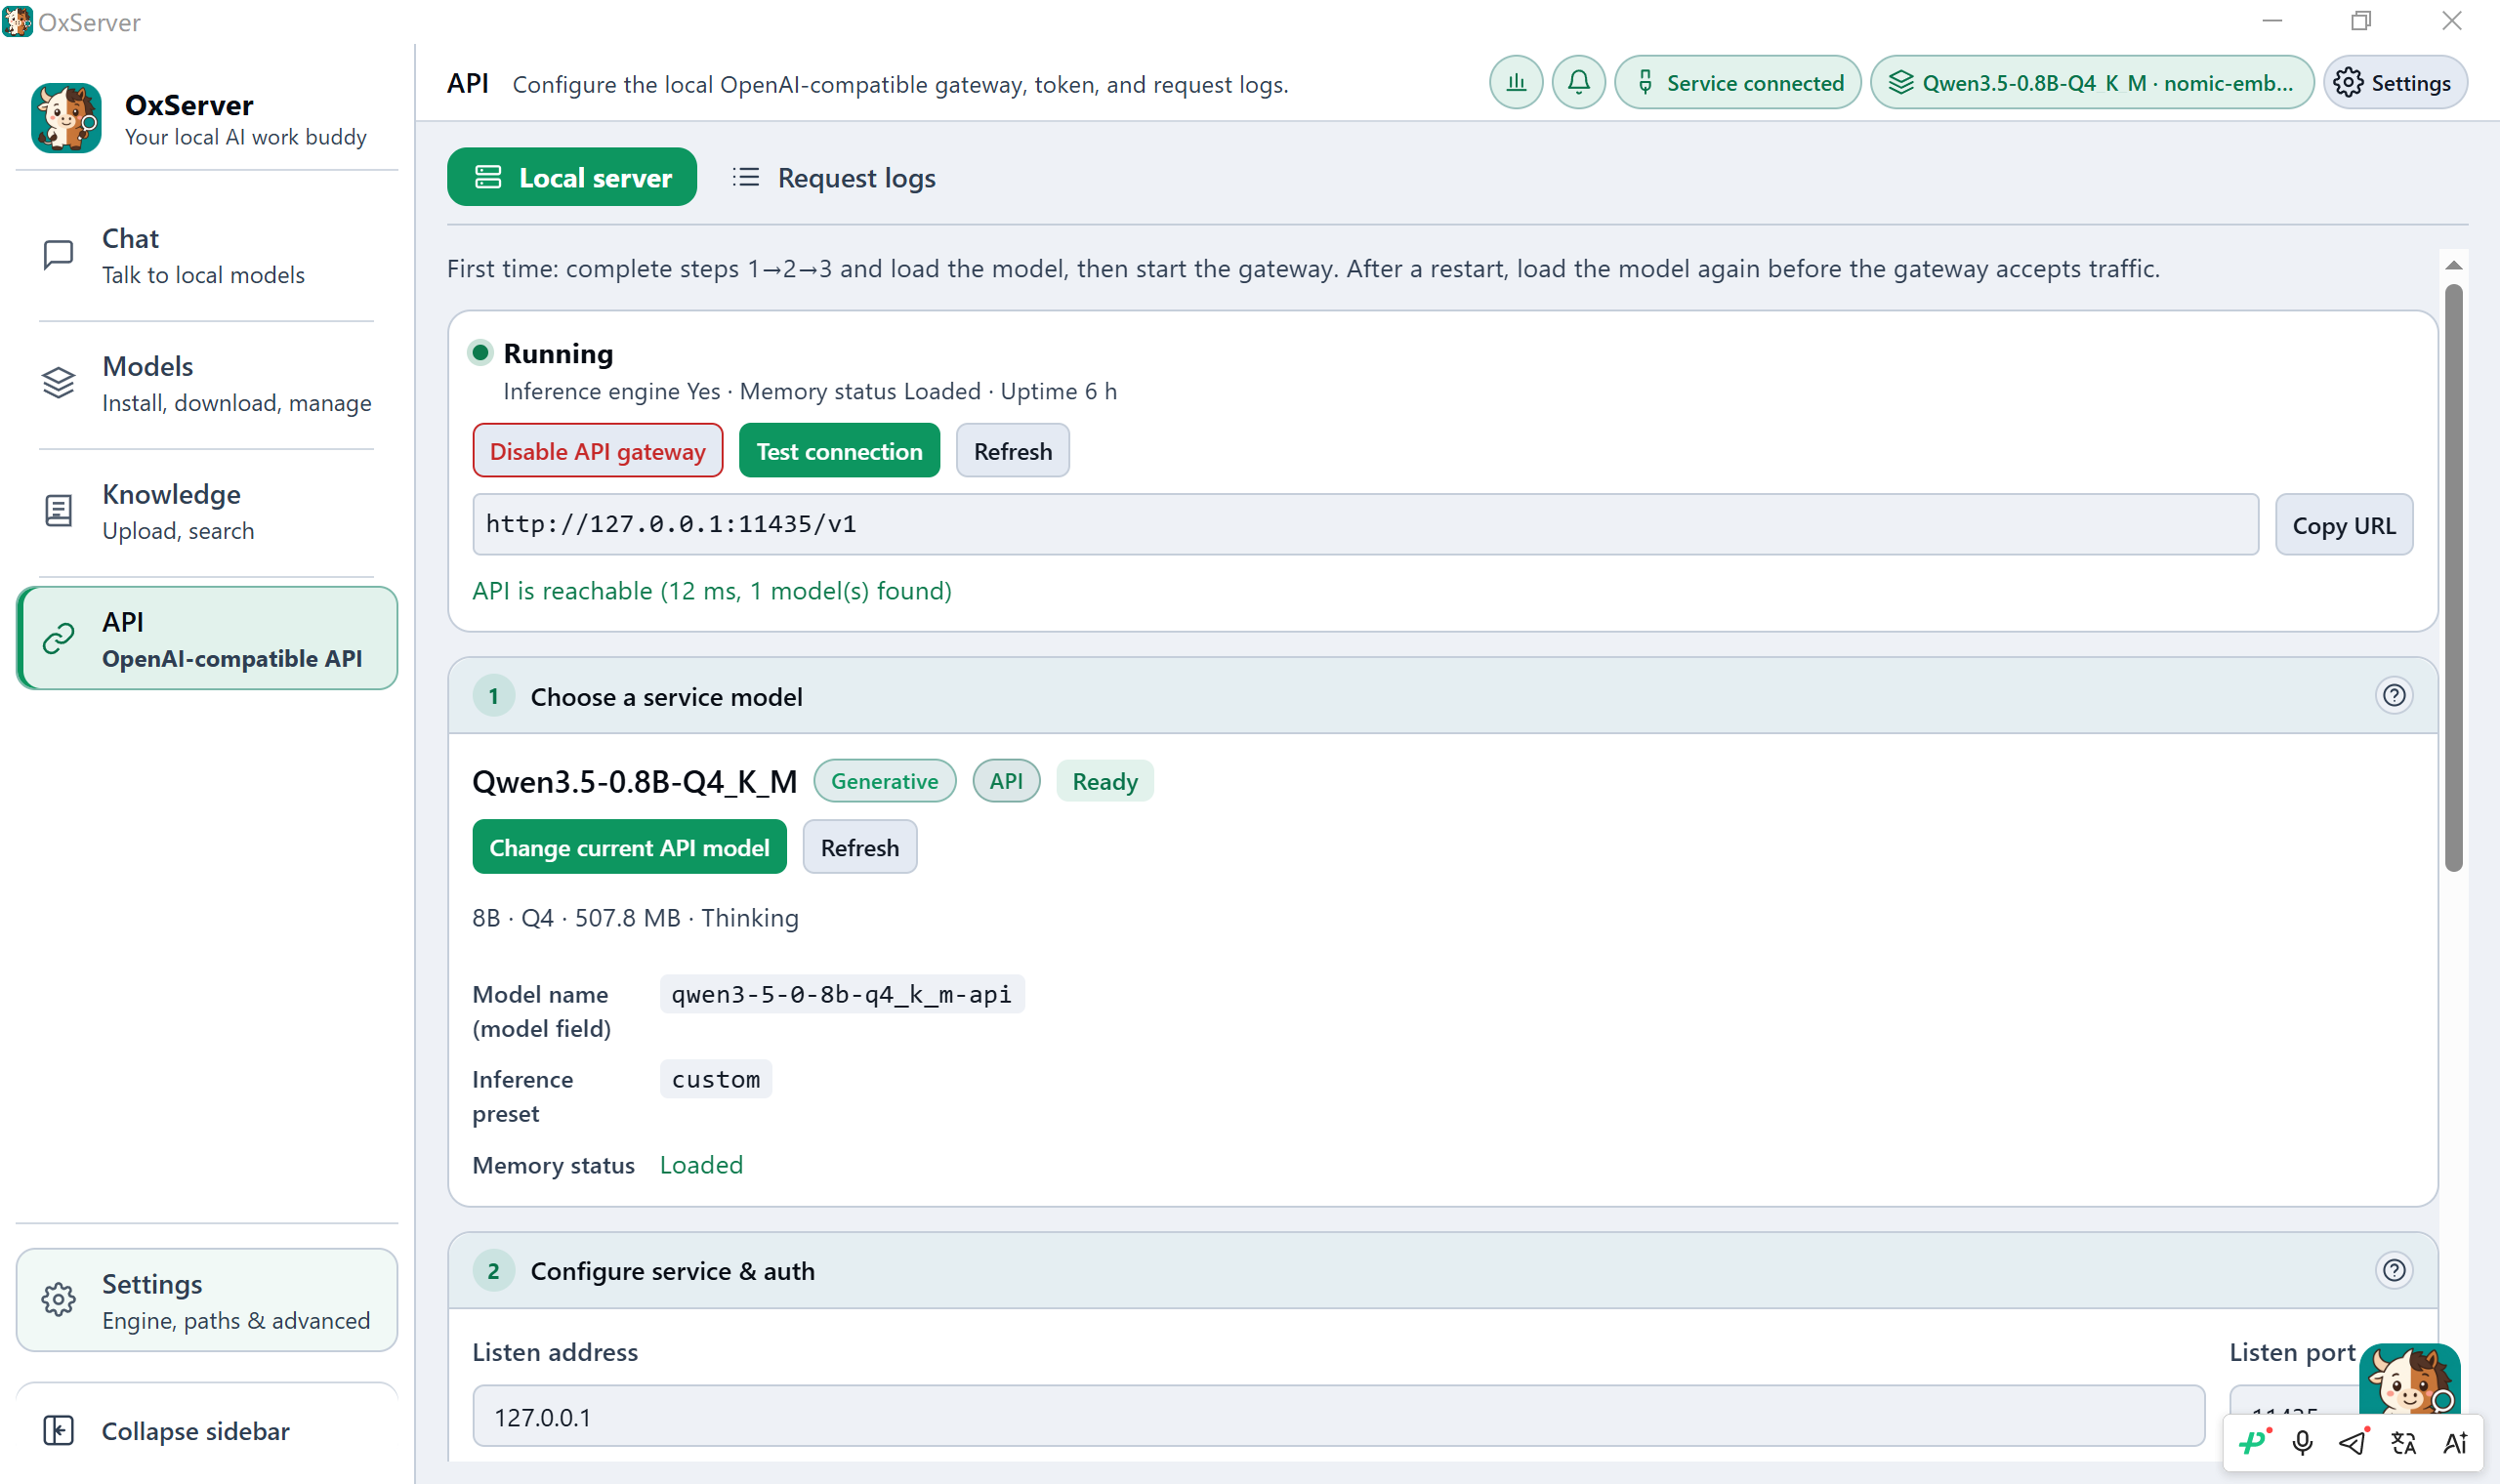Click the "Configure service & auth" step title
Screen dimensions: 2500x1484
click(x=673, y=1271)
